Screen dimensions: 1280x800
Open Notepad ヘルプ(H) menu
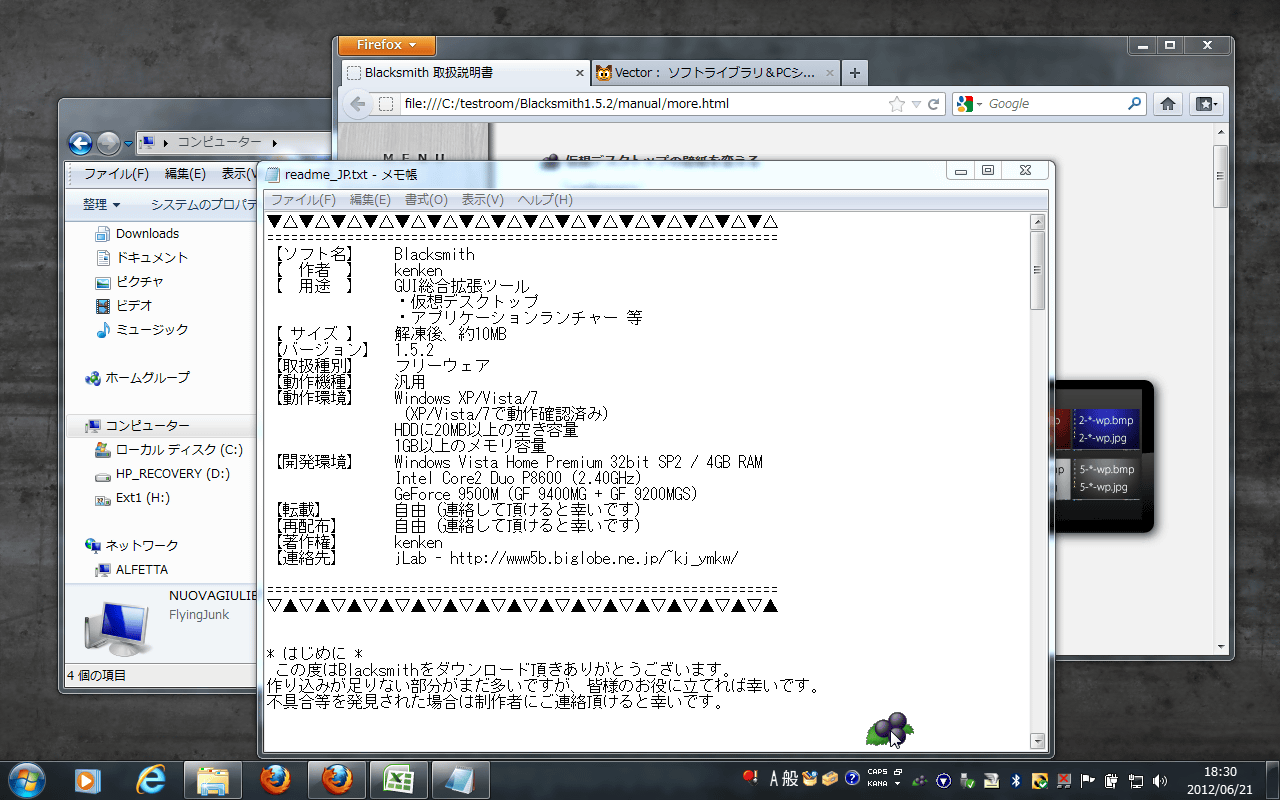click(545, 200)
